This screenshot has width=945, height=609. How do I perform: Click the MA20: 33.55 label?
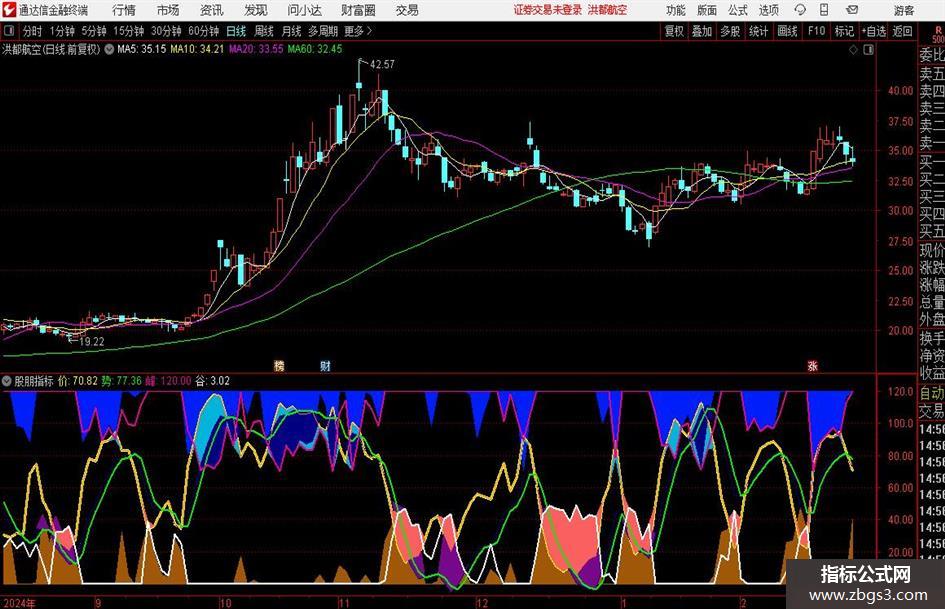coord(256,49)
